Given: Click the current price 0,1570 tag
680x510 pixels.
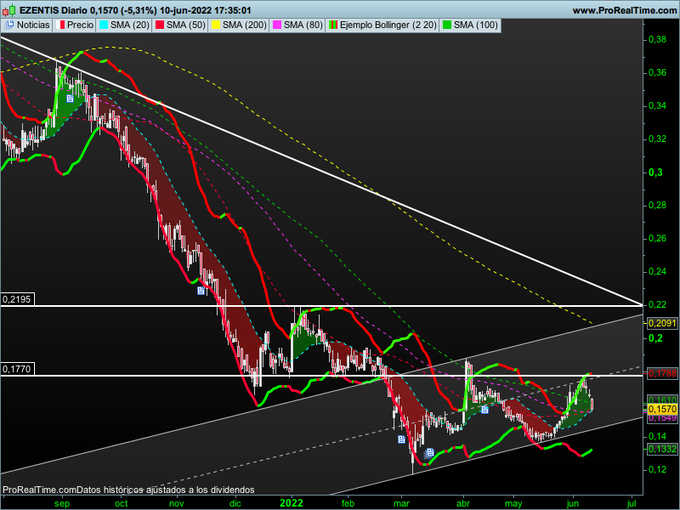Looking at the screenshot, I should click(662, 409).
